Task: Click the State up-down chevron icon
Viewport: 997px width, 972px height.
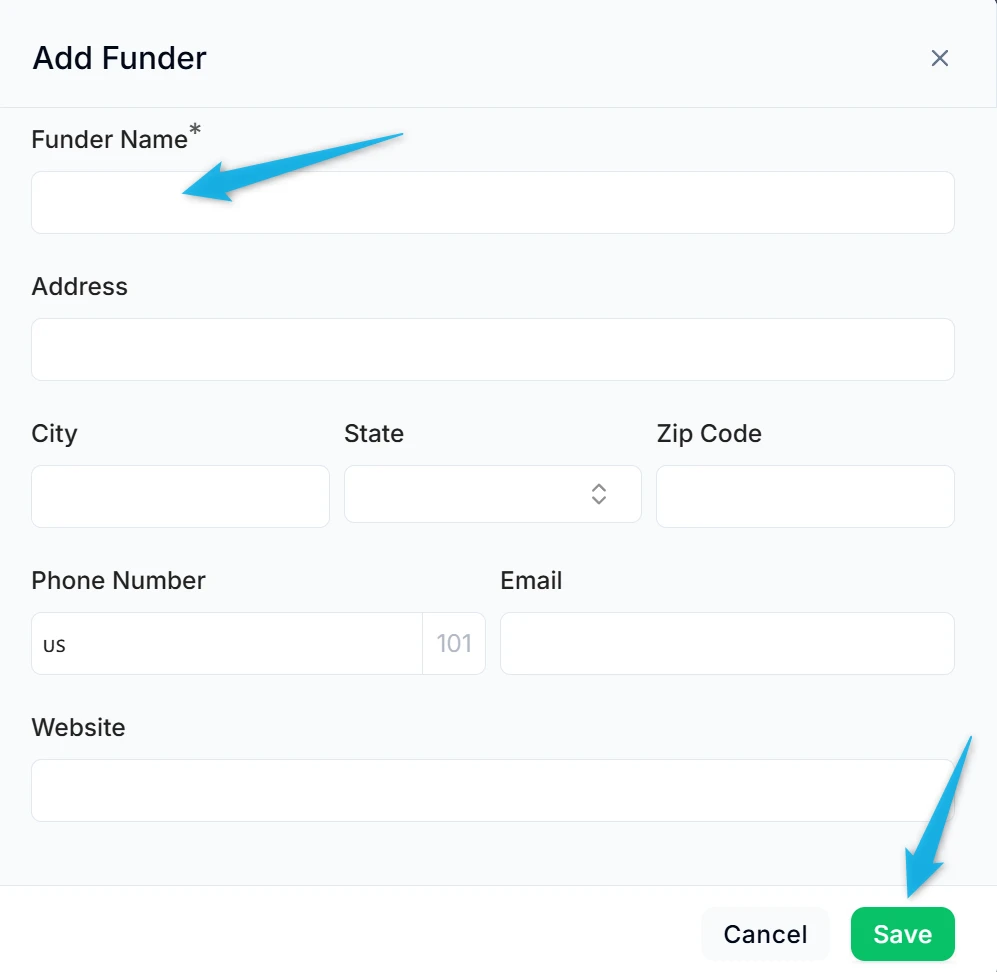Action: 598,494
